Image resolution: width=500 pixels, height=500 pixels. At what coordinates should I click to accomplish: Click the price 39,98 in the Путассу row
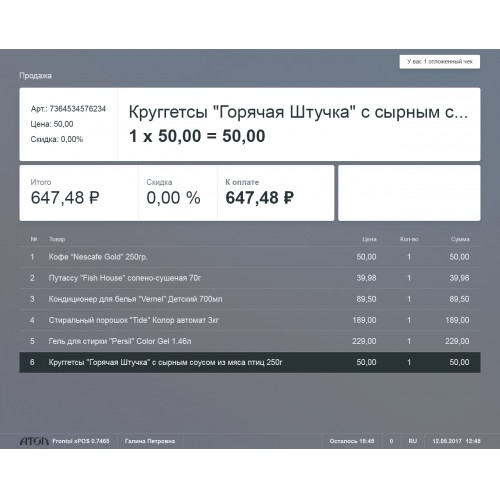[x=366, y=278]
